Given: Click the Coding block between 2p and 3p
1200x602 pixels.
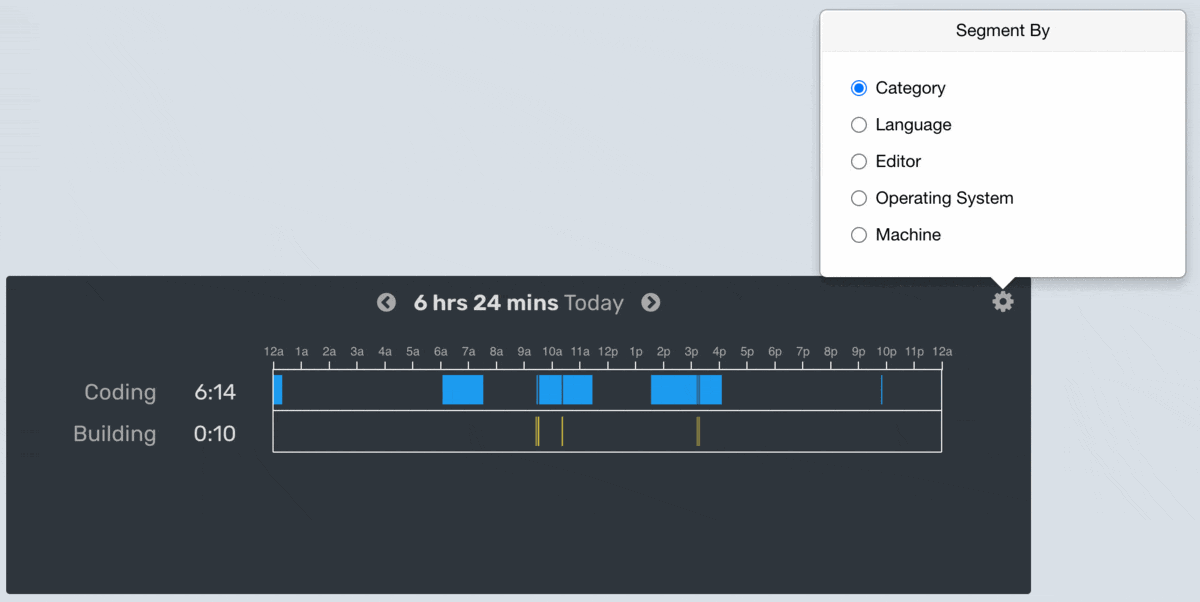Looking at the screenshot, I should (x=673, y=390).
